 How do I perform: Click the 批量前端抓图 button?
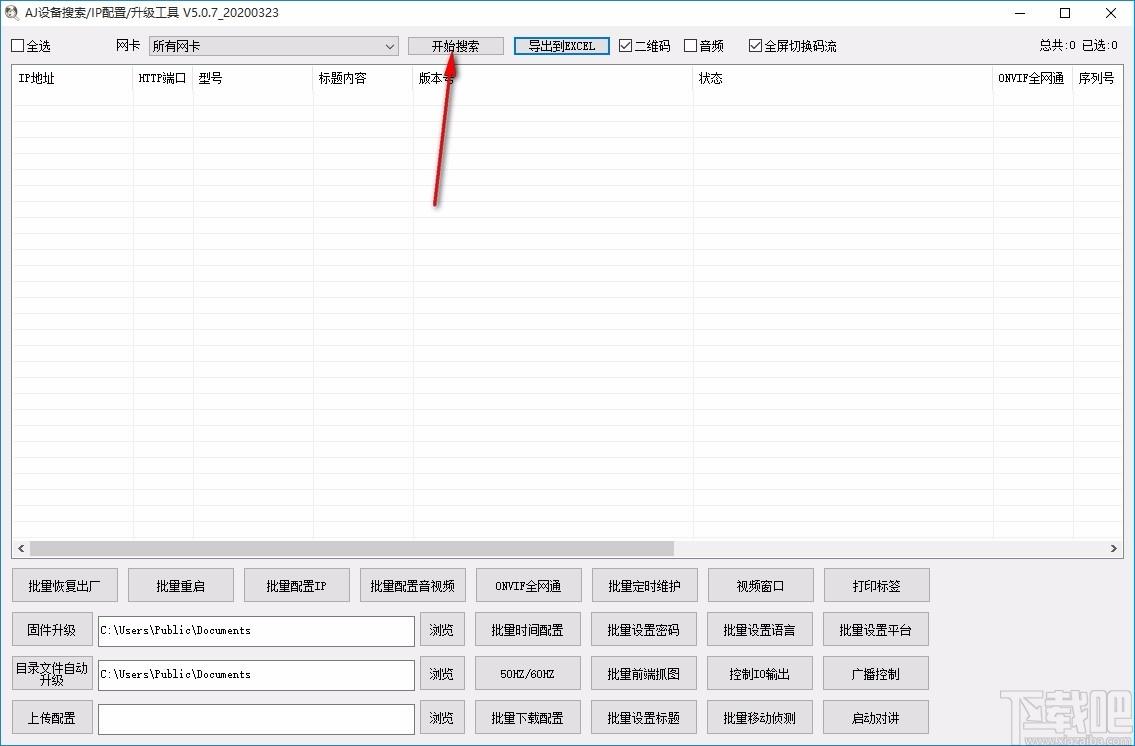(x=644, y=674)
